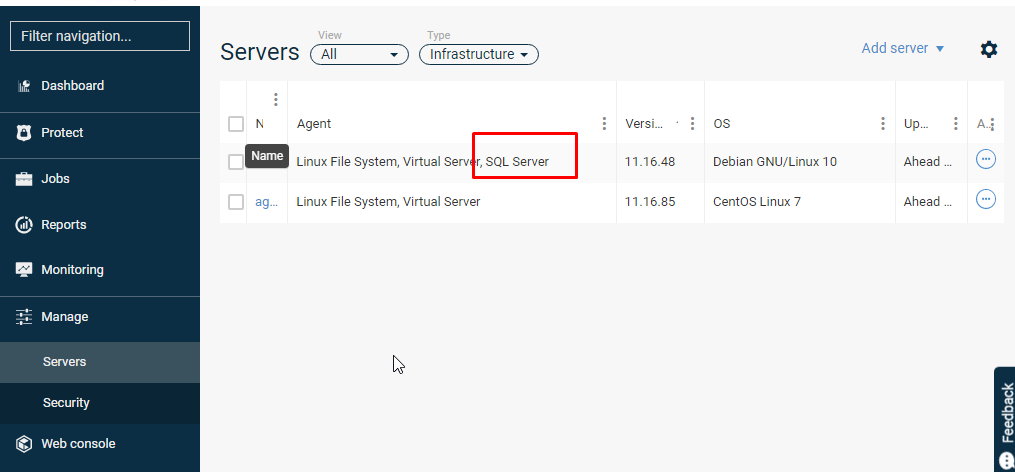
Task: Open the Add server dropdown
Action: pyautogui.click(x=902, y=48)
